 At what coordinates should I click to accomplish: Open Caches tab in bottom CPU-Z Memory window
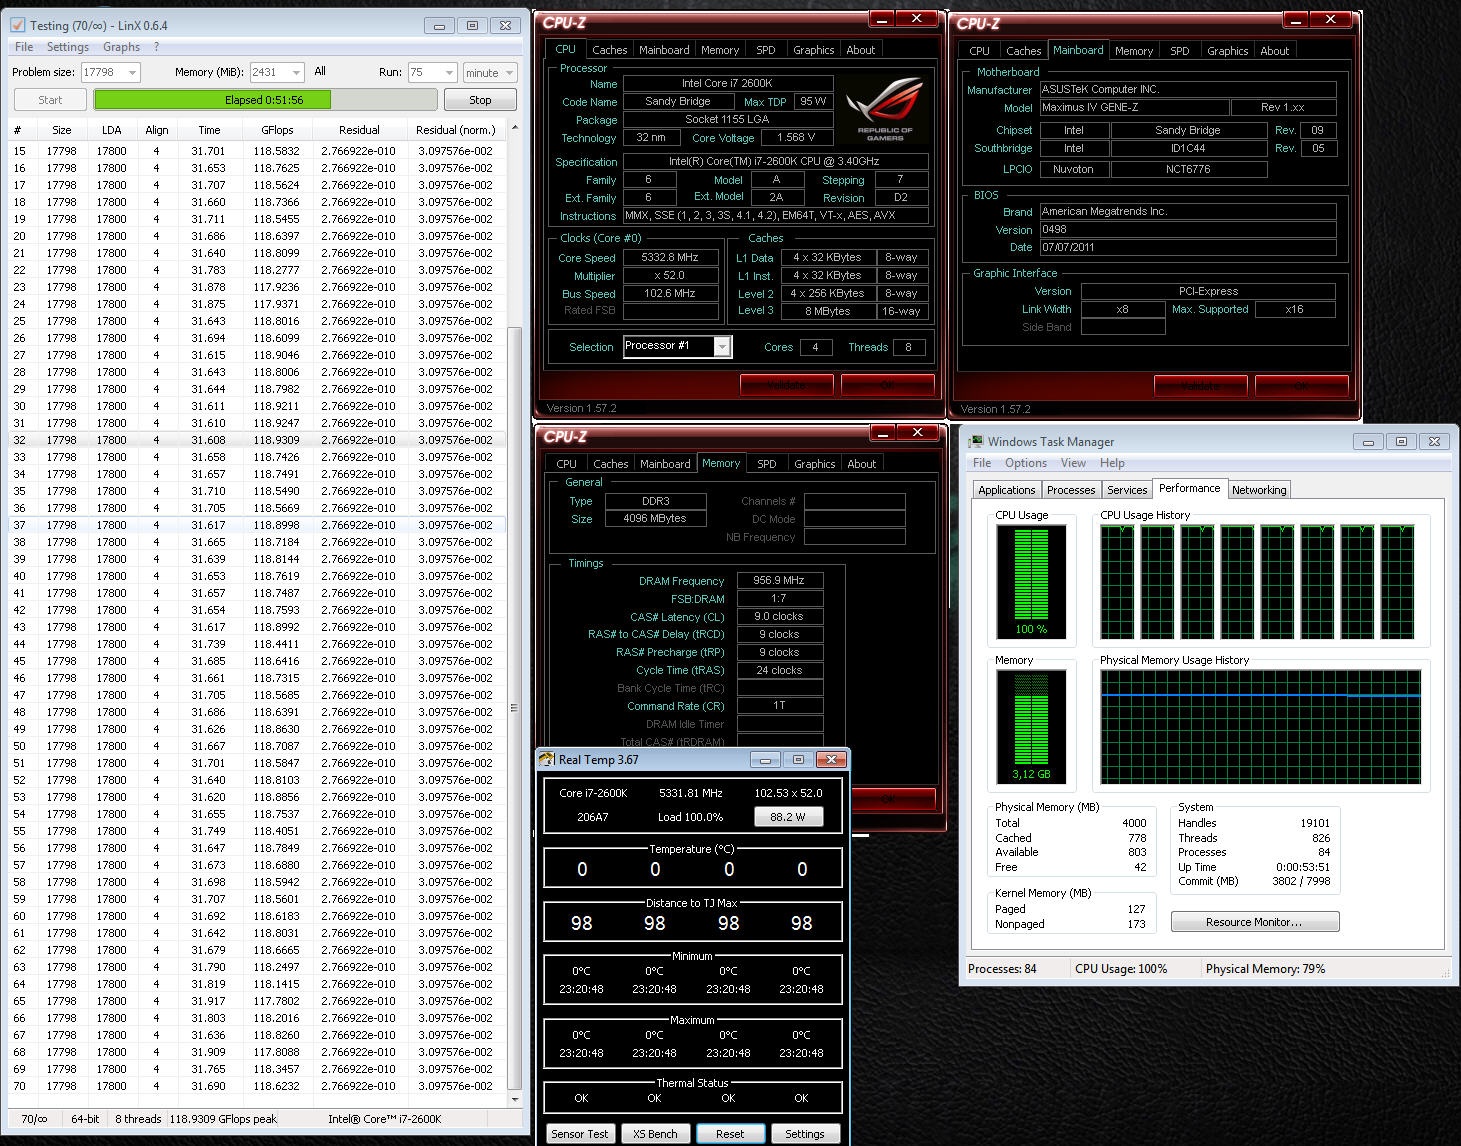point(610,464)
